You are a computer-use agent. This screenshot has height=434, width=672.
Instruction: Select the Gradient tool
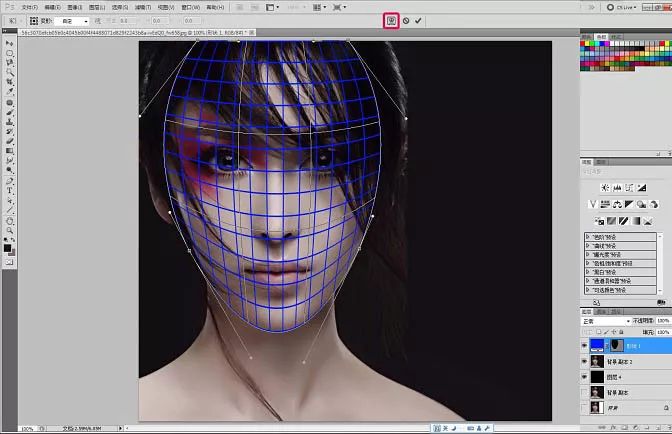[9, 151]
